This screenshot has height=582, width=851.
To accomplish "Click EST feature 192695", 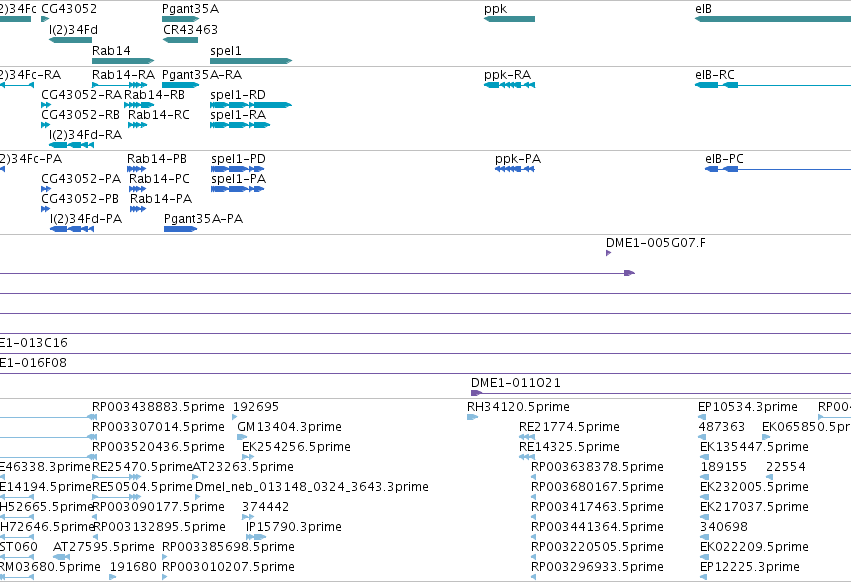I will point(235,417).
